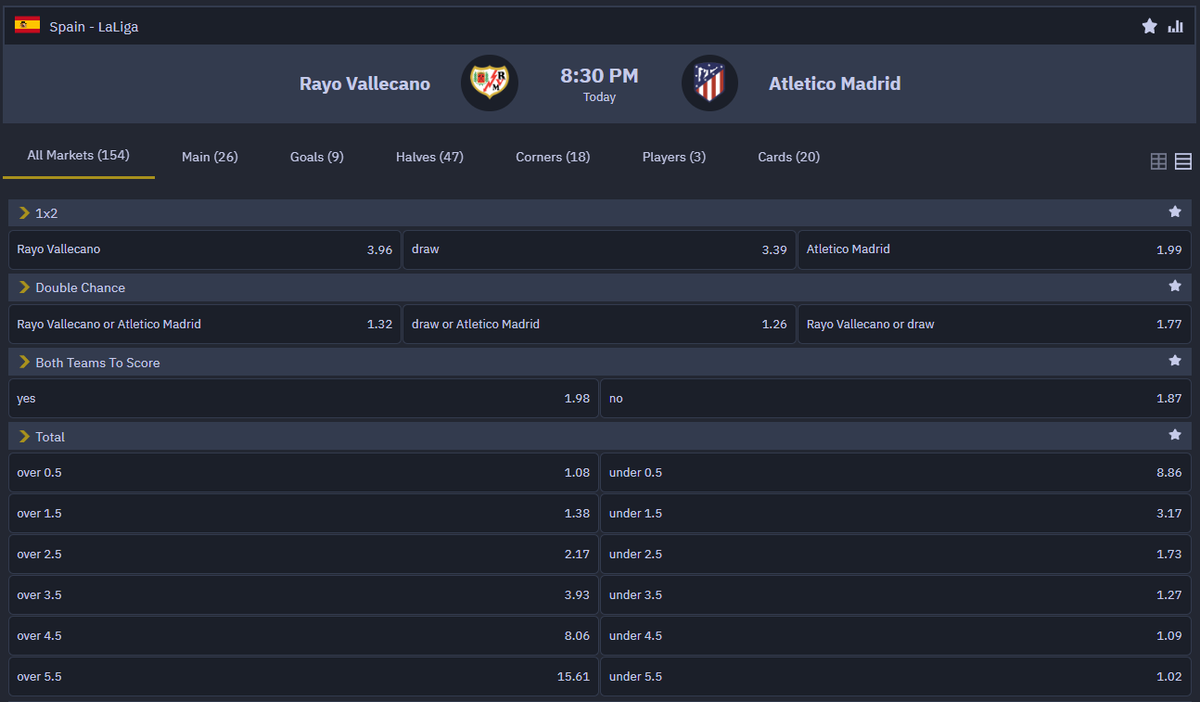This screenshot has height=702, width=1200.
Task: Pick Rayo Vallecano or draw 1.77
Action: tap(994, 324)
